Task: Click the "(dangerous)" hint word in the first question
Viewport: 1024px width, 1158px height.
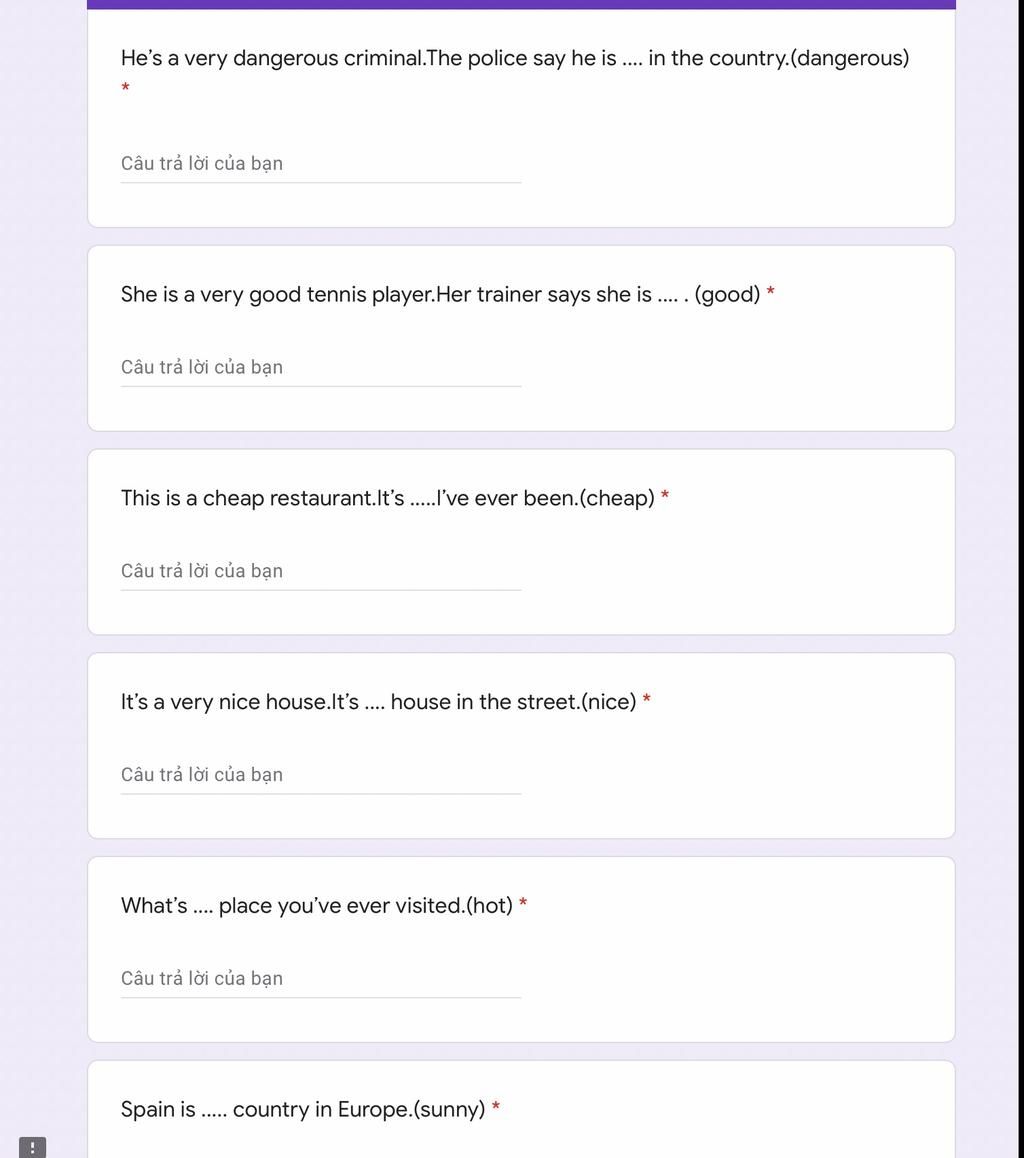Action: click(x=850, y=58)
